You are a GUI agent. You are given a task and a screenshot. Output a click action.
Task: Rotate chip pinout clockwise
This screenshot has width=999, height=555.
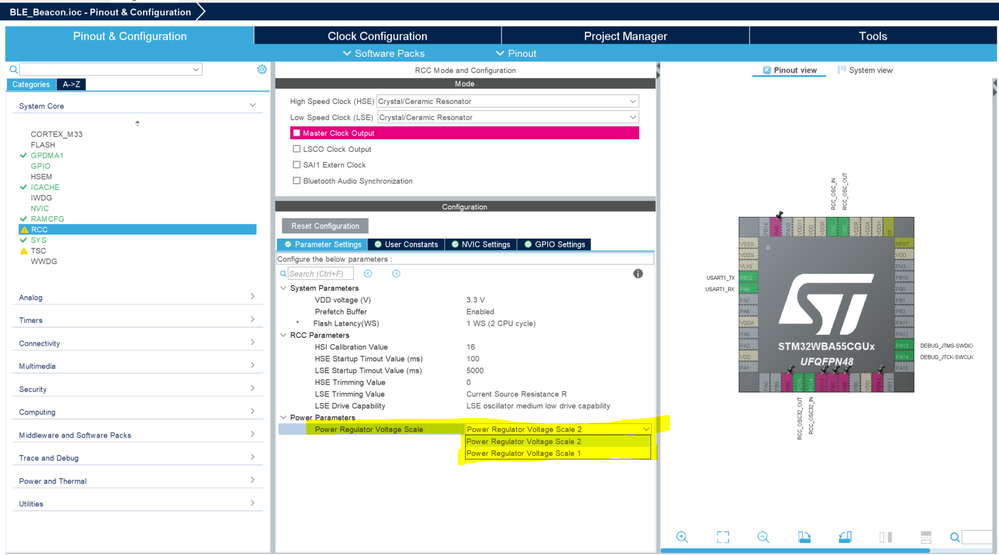click(804, 537)
